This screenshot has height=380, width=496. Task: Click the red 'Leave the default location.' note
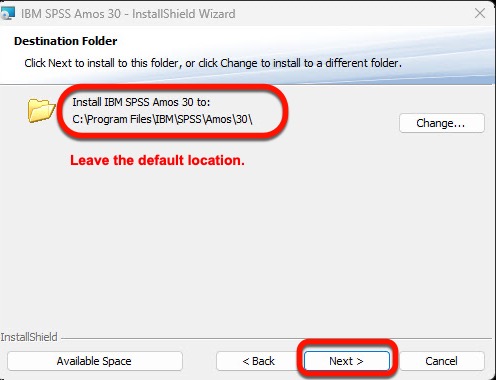pyautogui.click(x=157, y=160)
